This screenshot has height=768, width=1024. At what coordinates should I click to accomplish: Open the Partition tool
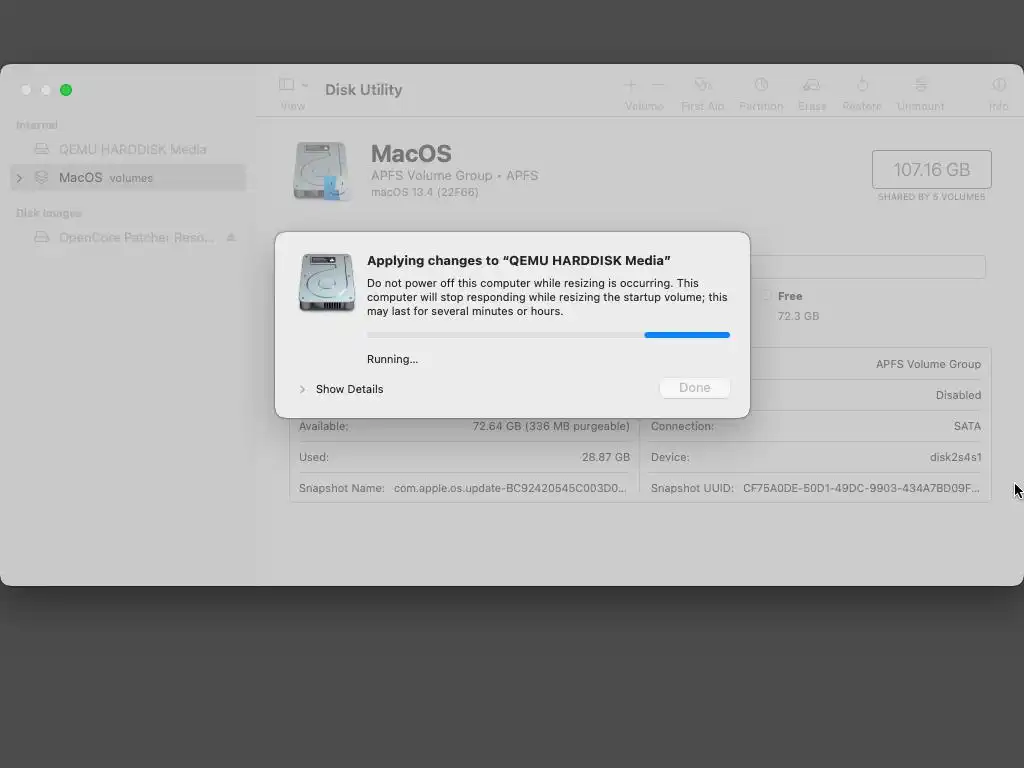click(x=761, y=85)
